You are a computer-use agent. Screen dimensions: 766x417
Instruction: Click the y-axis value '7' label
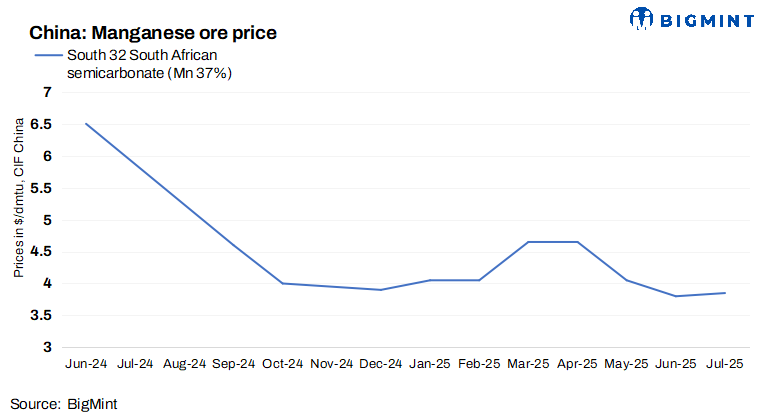point(45,92)
